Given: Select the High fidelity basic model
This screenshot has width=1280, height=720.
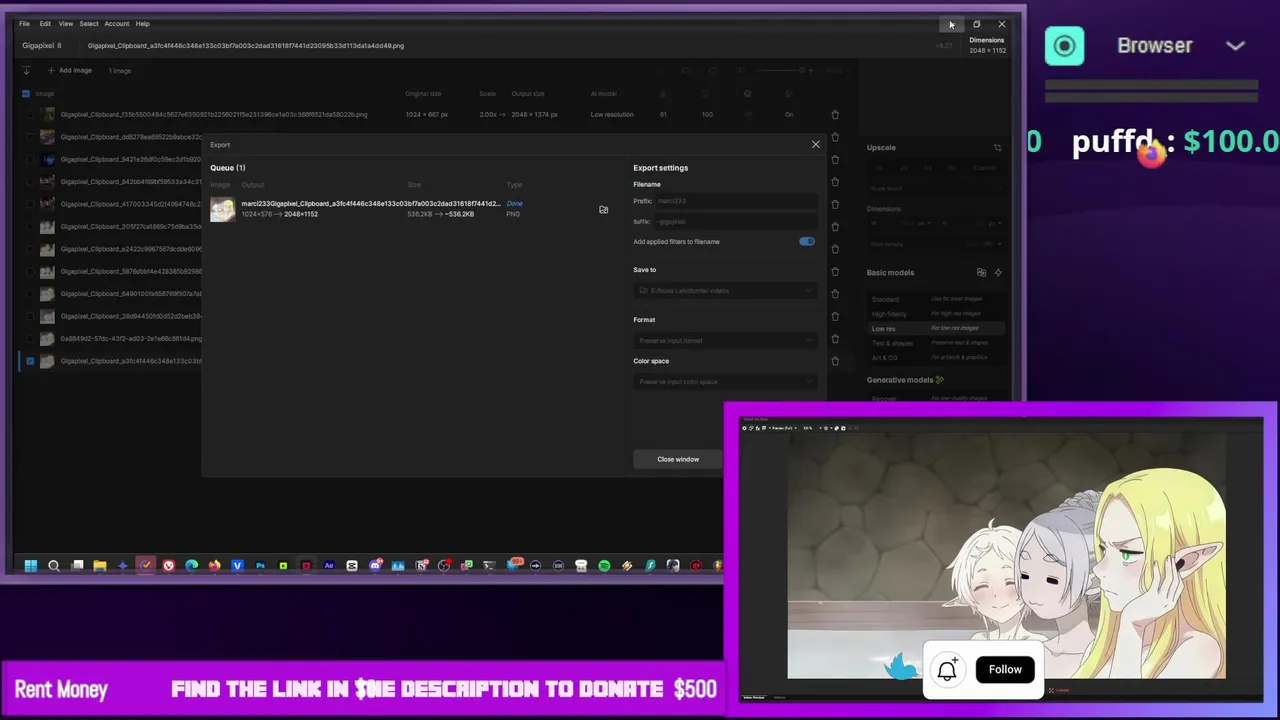Looking at the screenshot, I should click(x=935, y=314).
